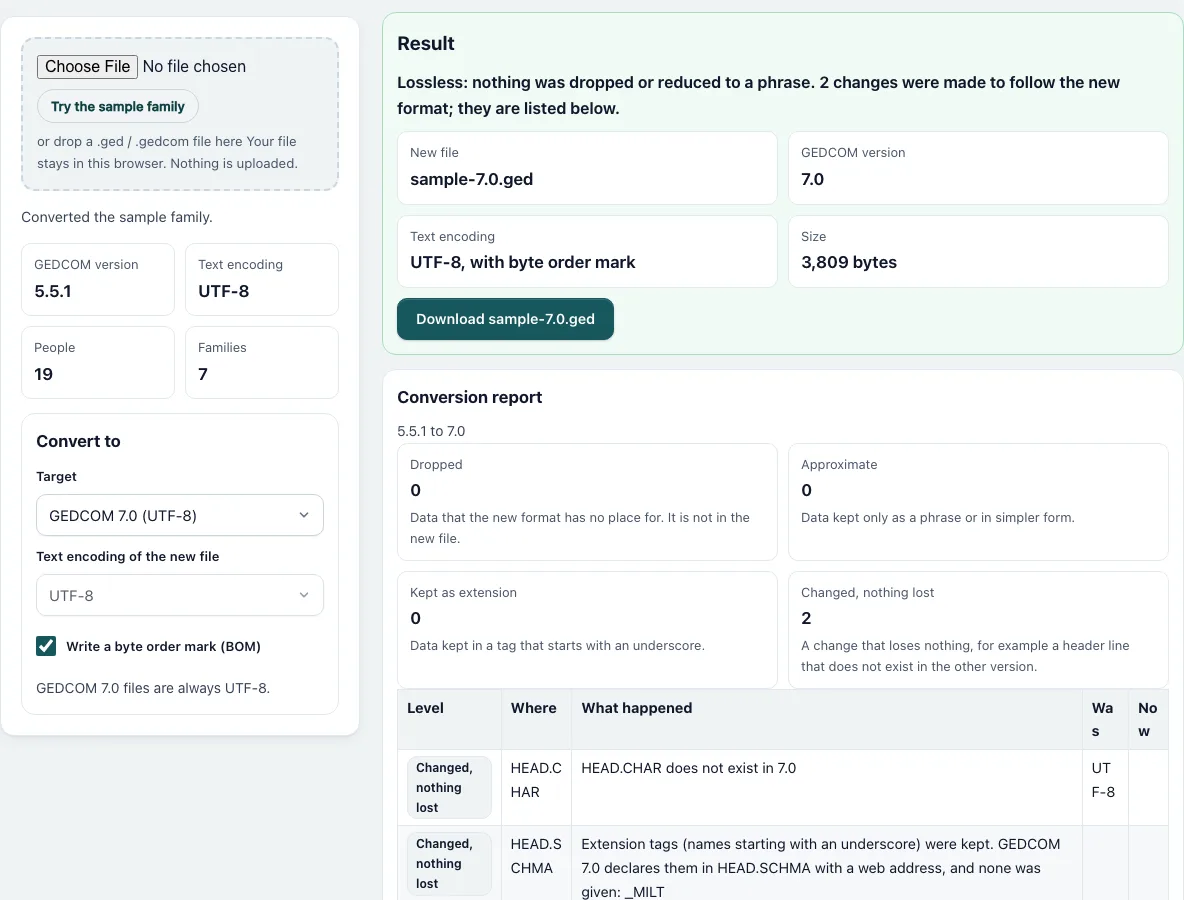Image resolution: width=1184 pixels, height=900 pixels.
Task: Click the 'Convert to' heading
Action: point(79,442)
